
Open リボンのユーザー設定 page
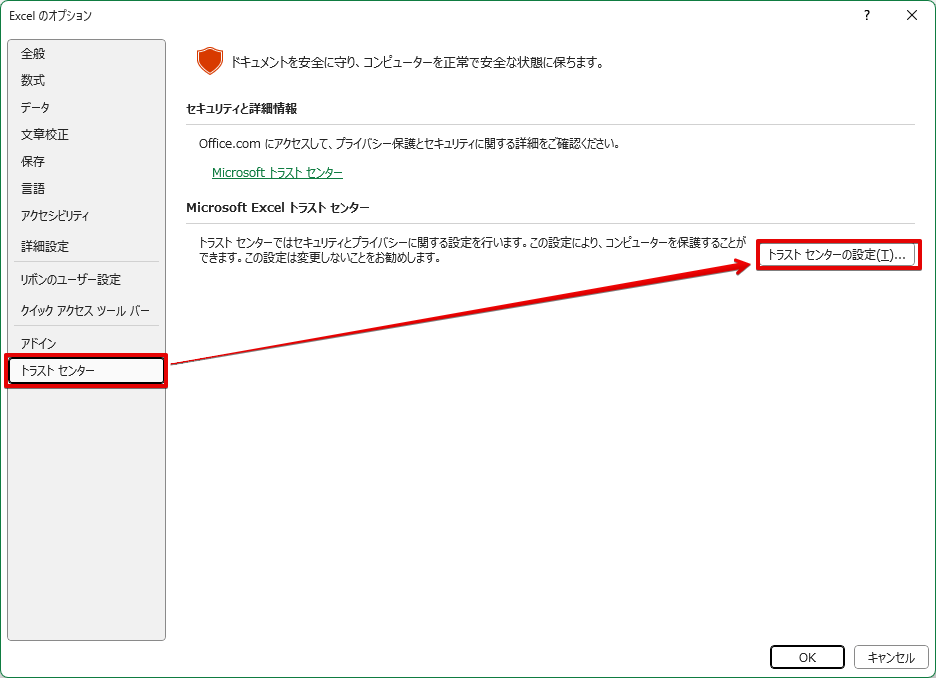87,279
